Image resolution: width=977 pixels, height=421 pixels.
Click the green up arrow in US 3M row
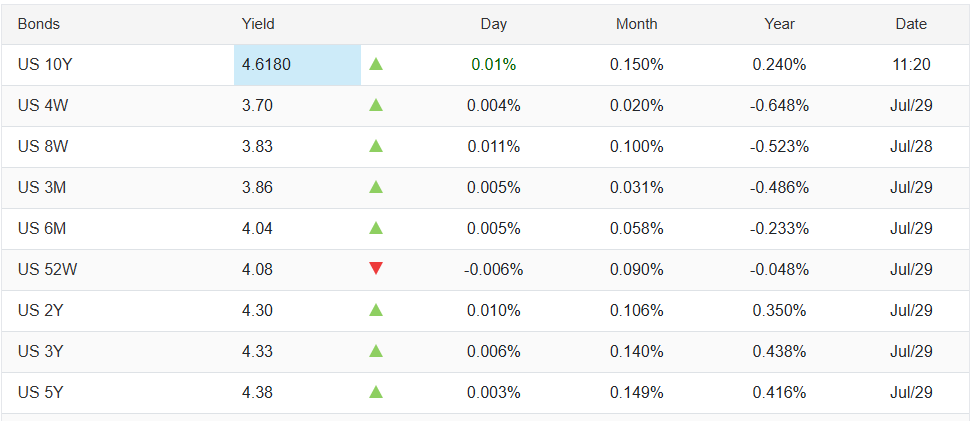click(376, 187)
